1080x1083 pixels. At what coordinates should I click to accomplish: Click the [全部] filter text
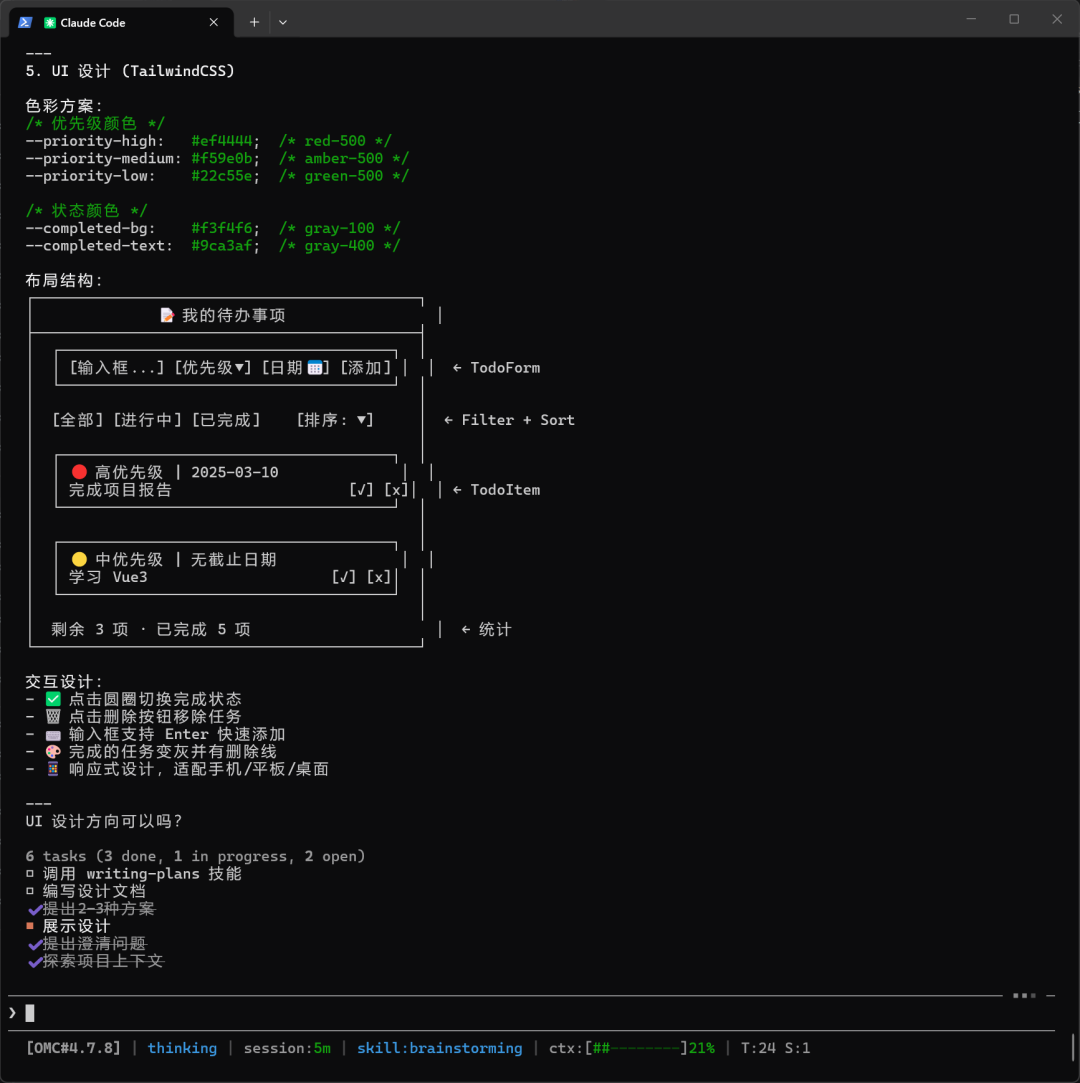77,420
